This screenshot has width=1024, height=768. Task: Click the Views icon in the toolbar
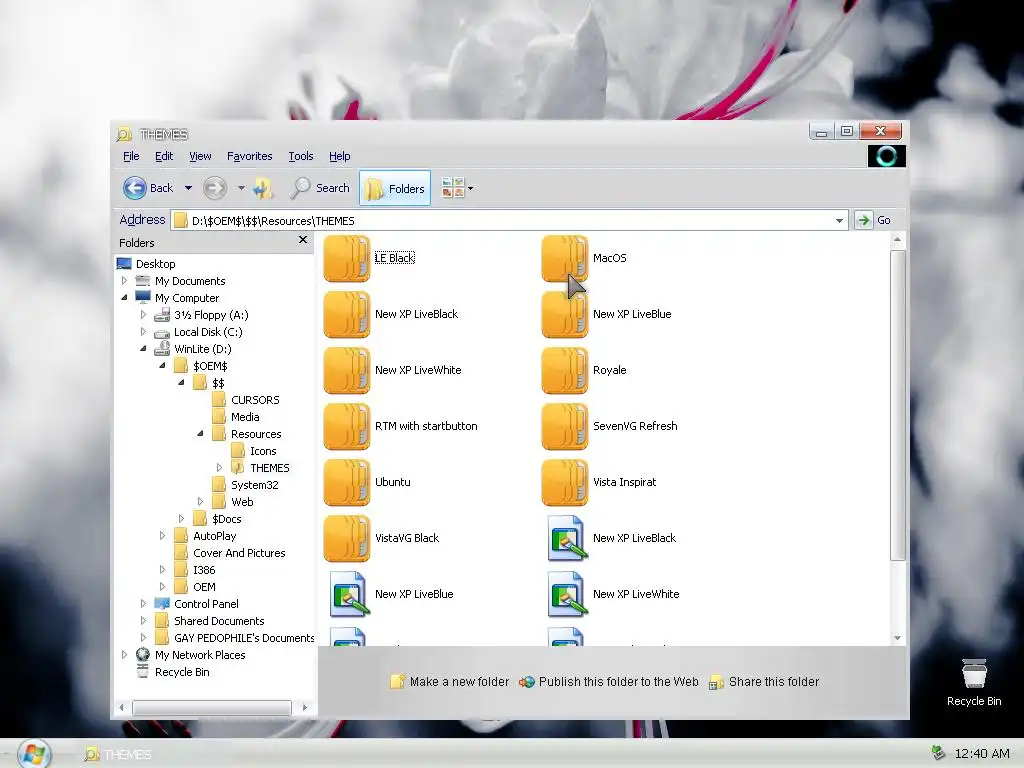point(453,188)
